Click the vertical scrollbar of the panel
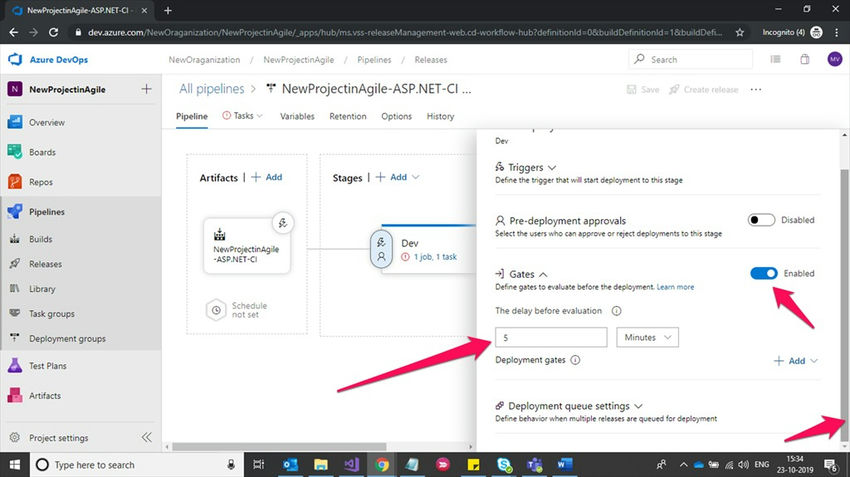850x477 pixels. coord(844,305)
